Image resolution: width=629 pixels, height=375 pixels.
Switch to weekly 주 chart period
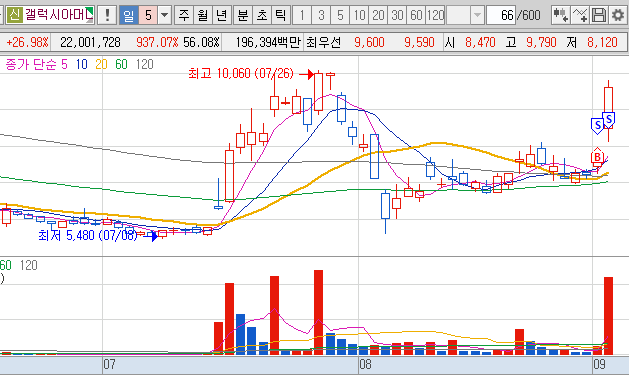pyautogui.click(x=184, y=15)
